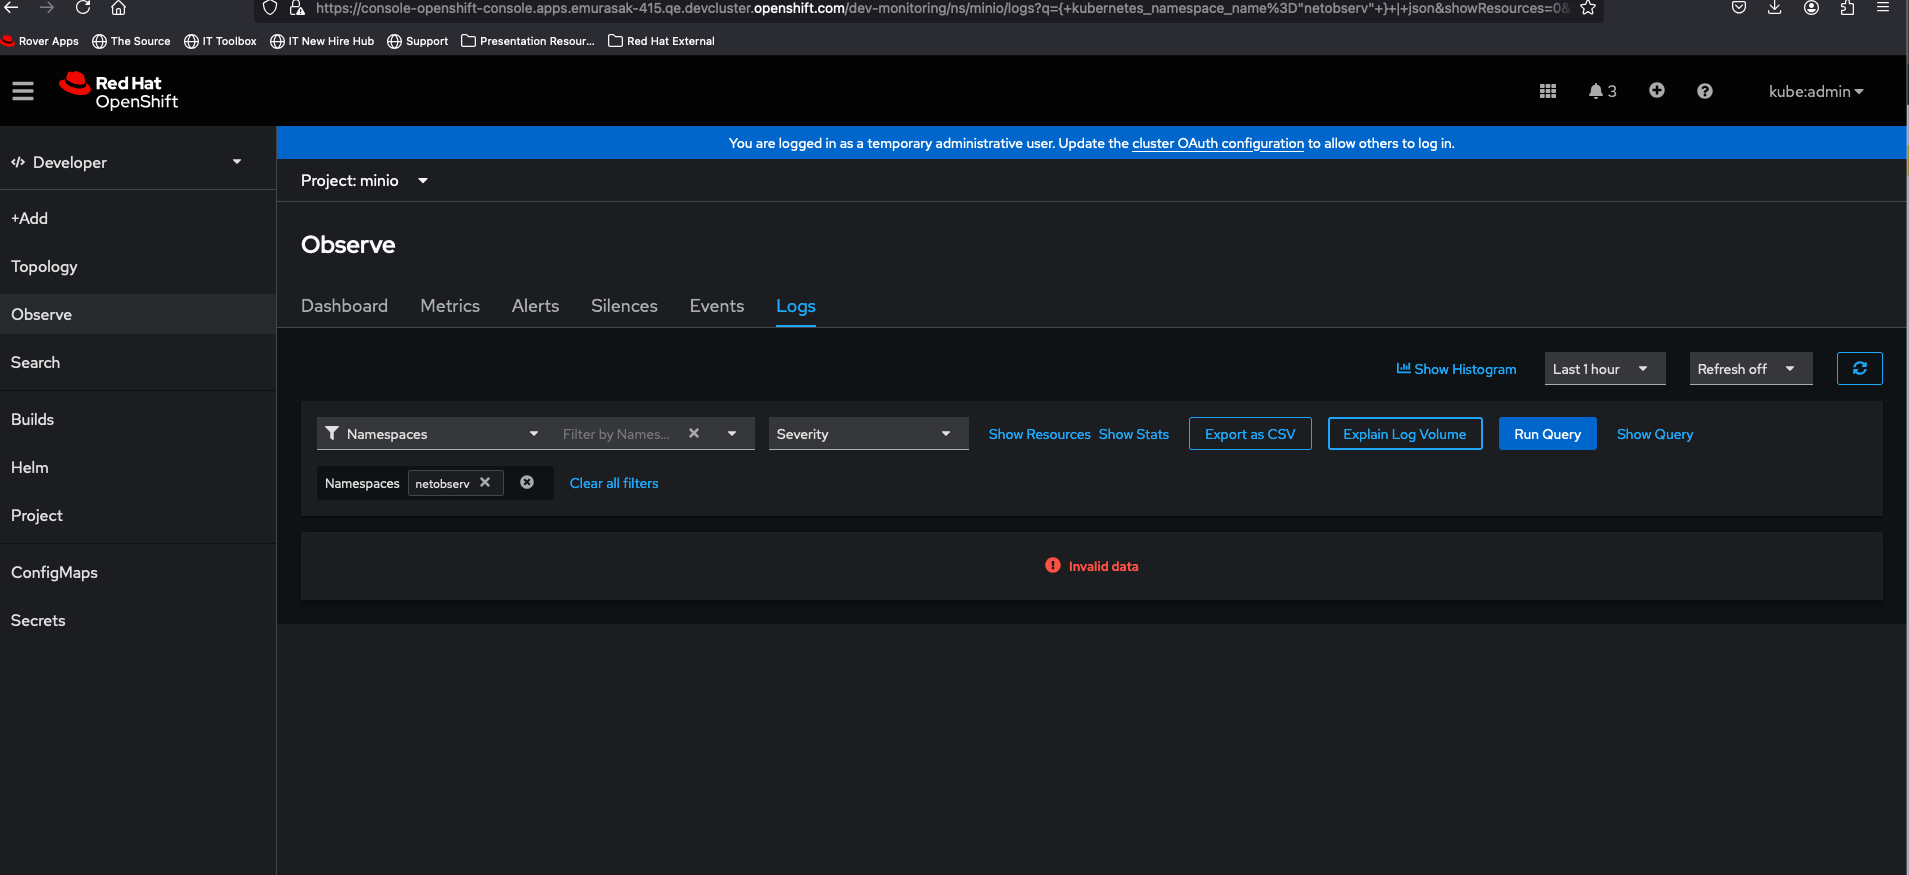The width and height of the screenshot is (1909, 875).
Task: Toggle Show Resources
Action: pyautogui.click(x=1039, y=434)
